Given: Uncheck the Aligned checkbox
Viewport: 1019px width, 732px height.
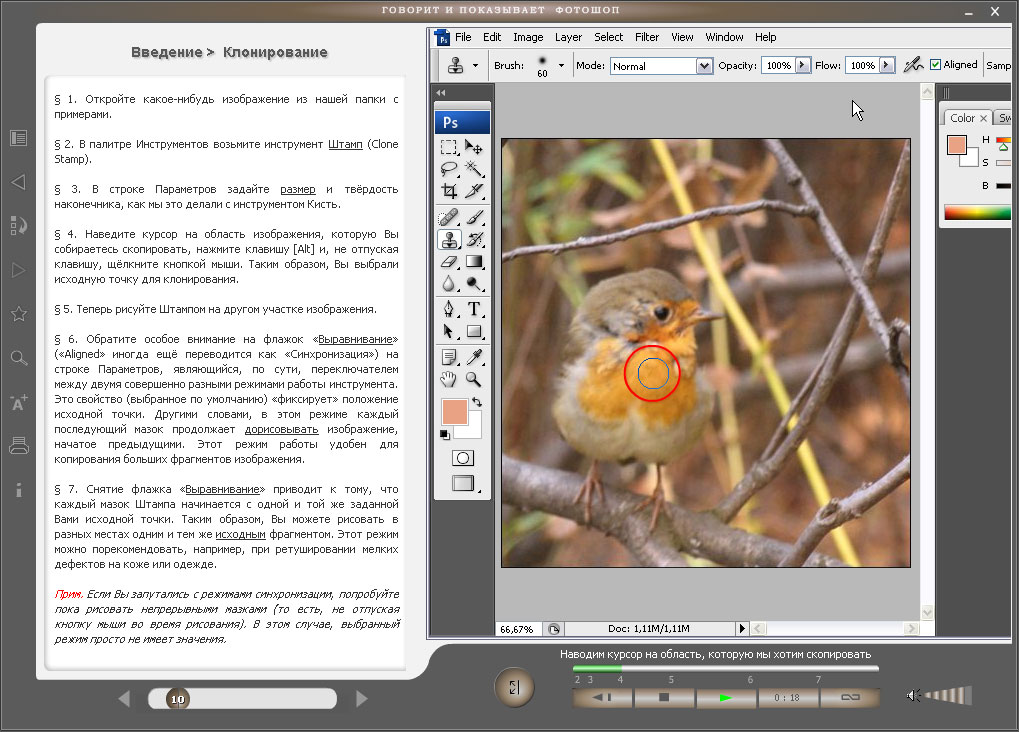Looking at the screenshot, I should click(x=936, y=65).
